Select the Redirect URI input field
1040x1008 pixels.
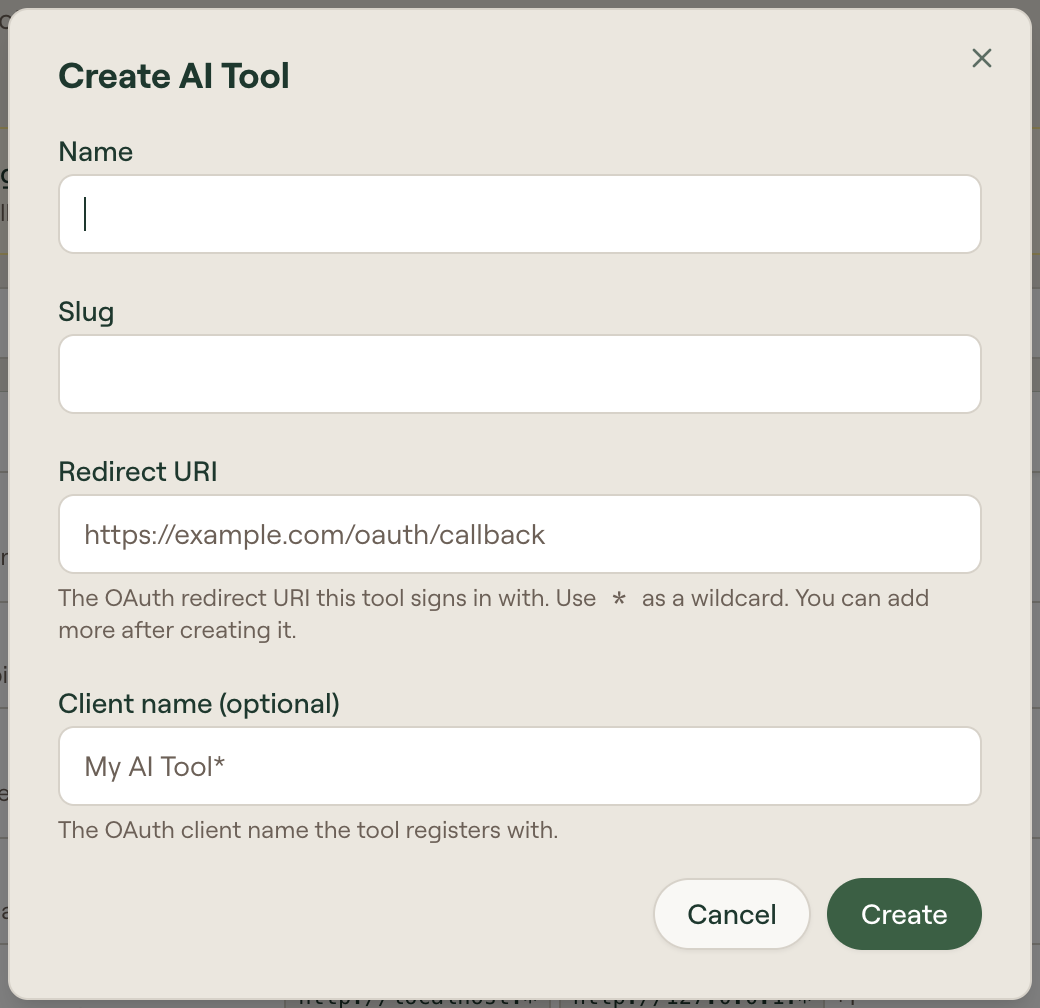coord(519,534)
